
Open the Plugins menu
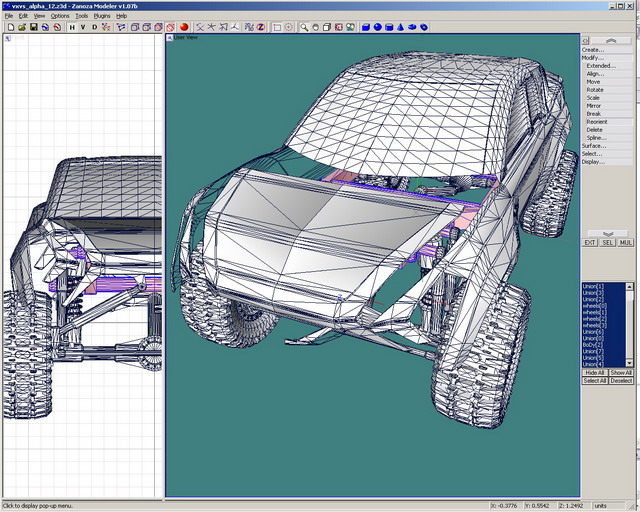pyautogui.click(x=102, y=16)
